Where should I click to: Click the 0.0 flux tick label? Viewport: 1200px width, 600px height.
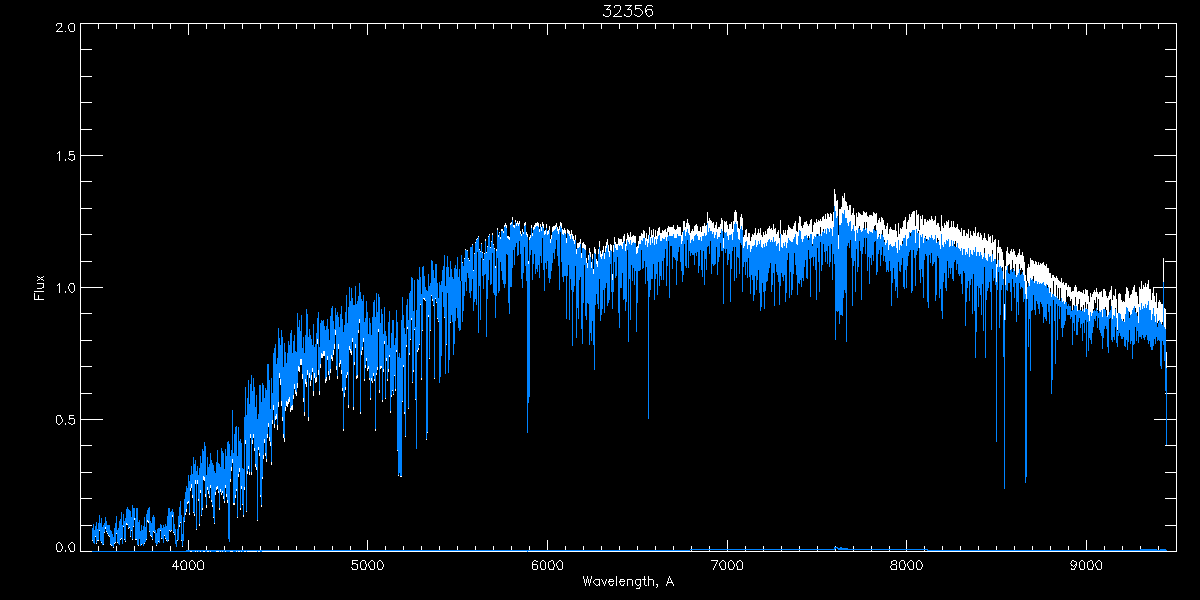click(x=65, y=547)
